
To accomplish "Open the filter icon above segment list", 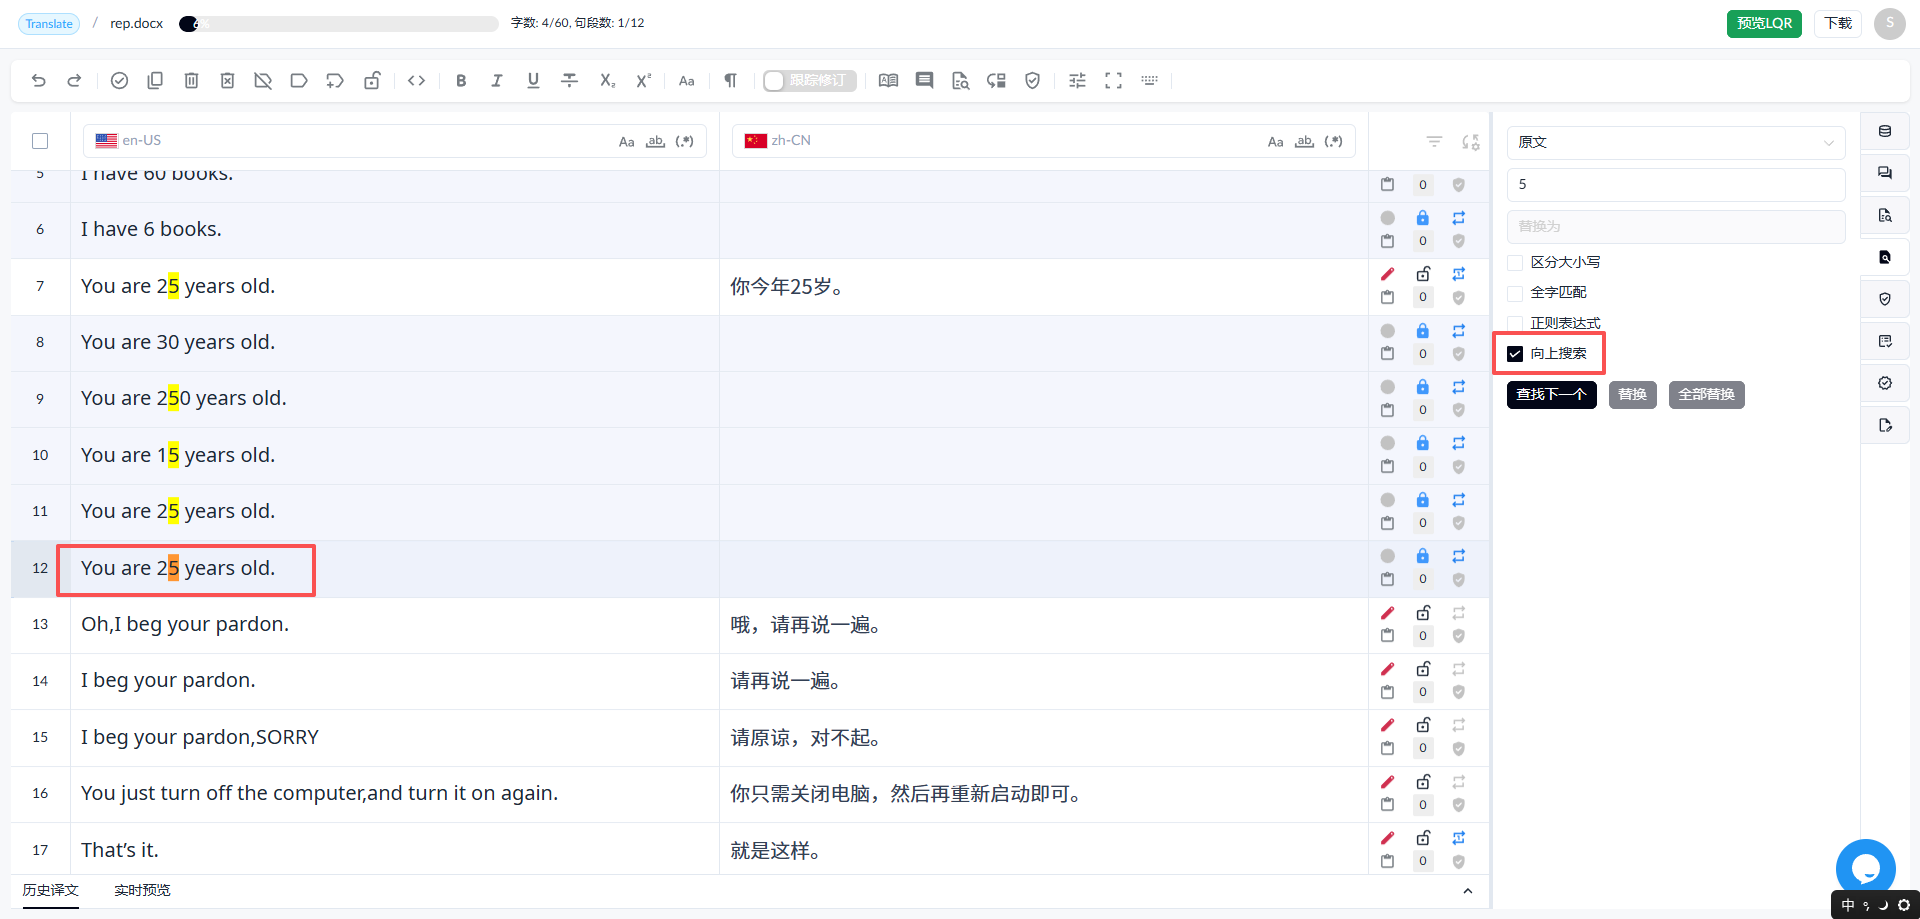I will click(1434, 142).
